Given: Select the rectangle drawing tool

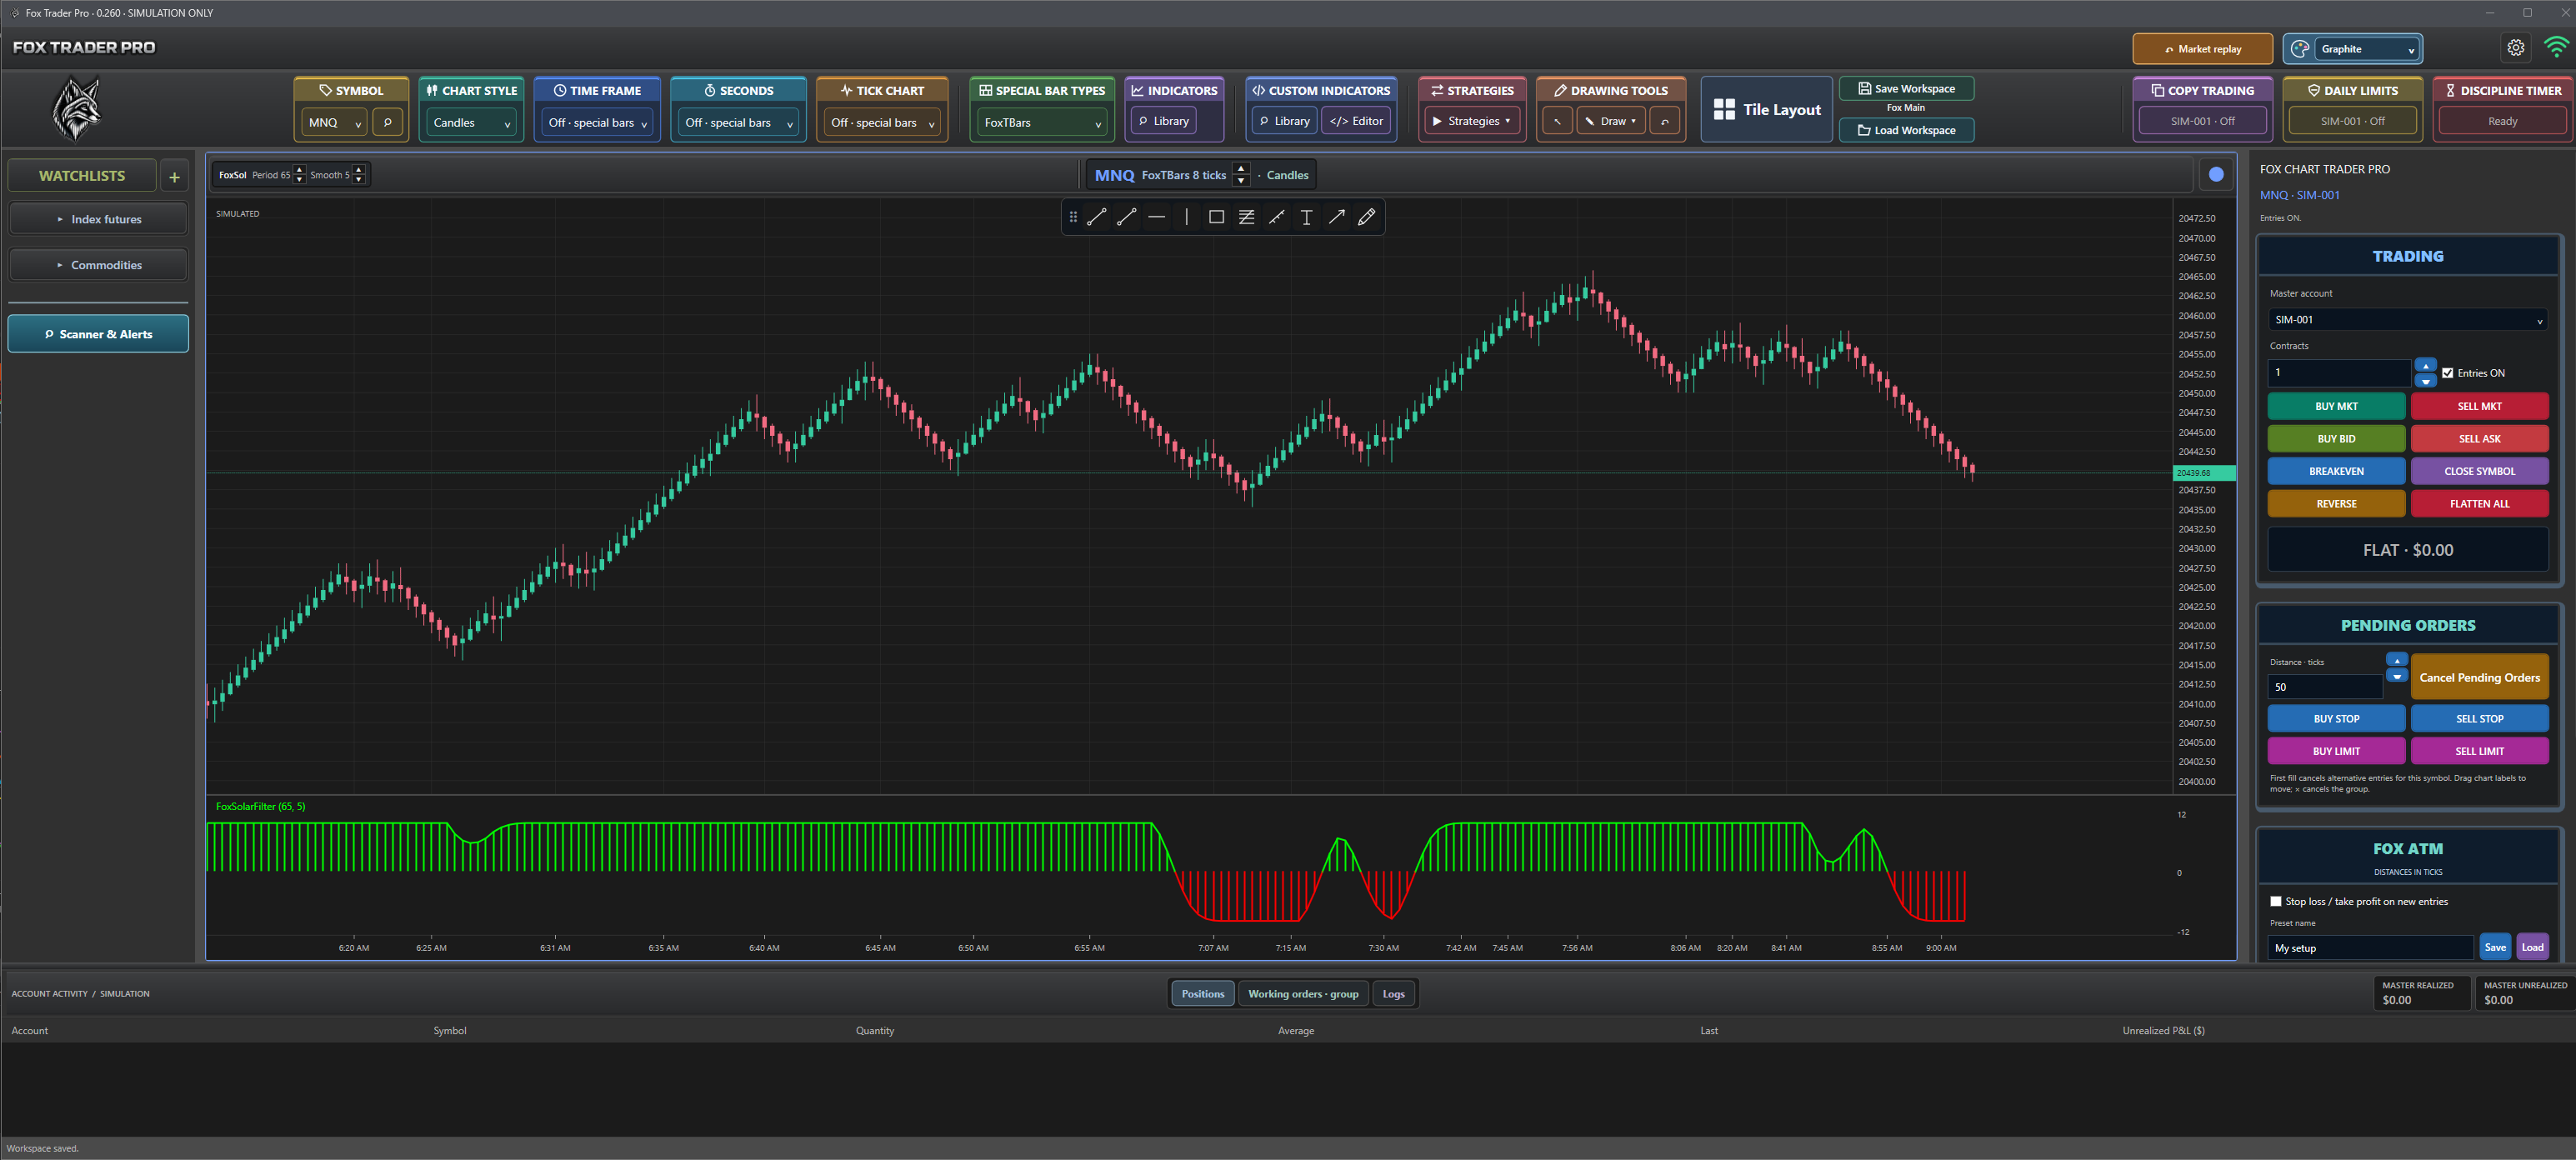Looking at the screenshot, I should 1216,217.
